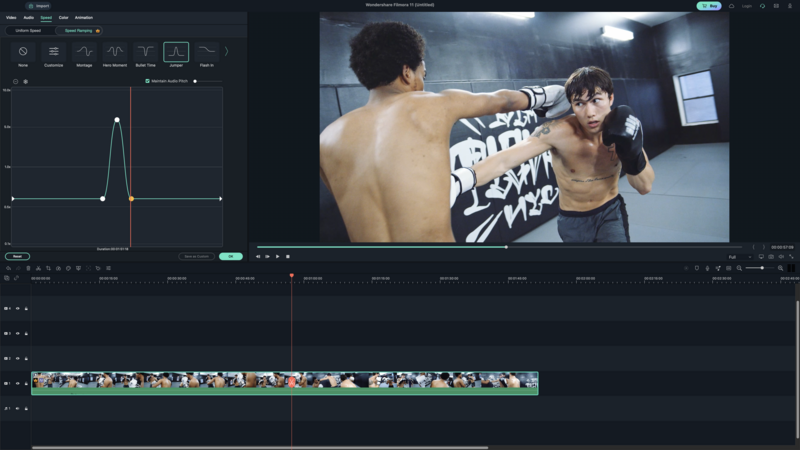Click the split scissors icon in timeline toolbar
The height and width of the screenshot is (450, 800).
[x=38, y=268]
